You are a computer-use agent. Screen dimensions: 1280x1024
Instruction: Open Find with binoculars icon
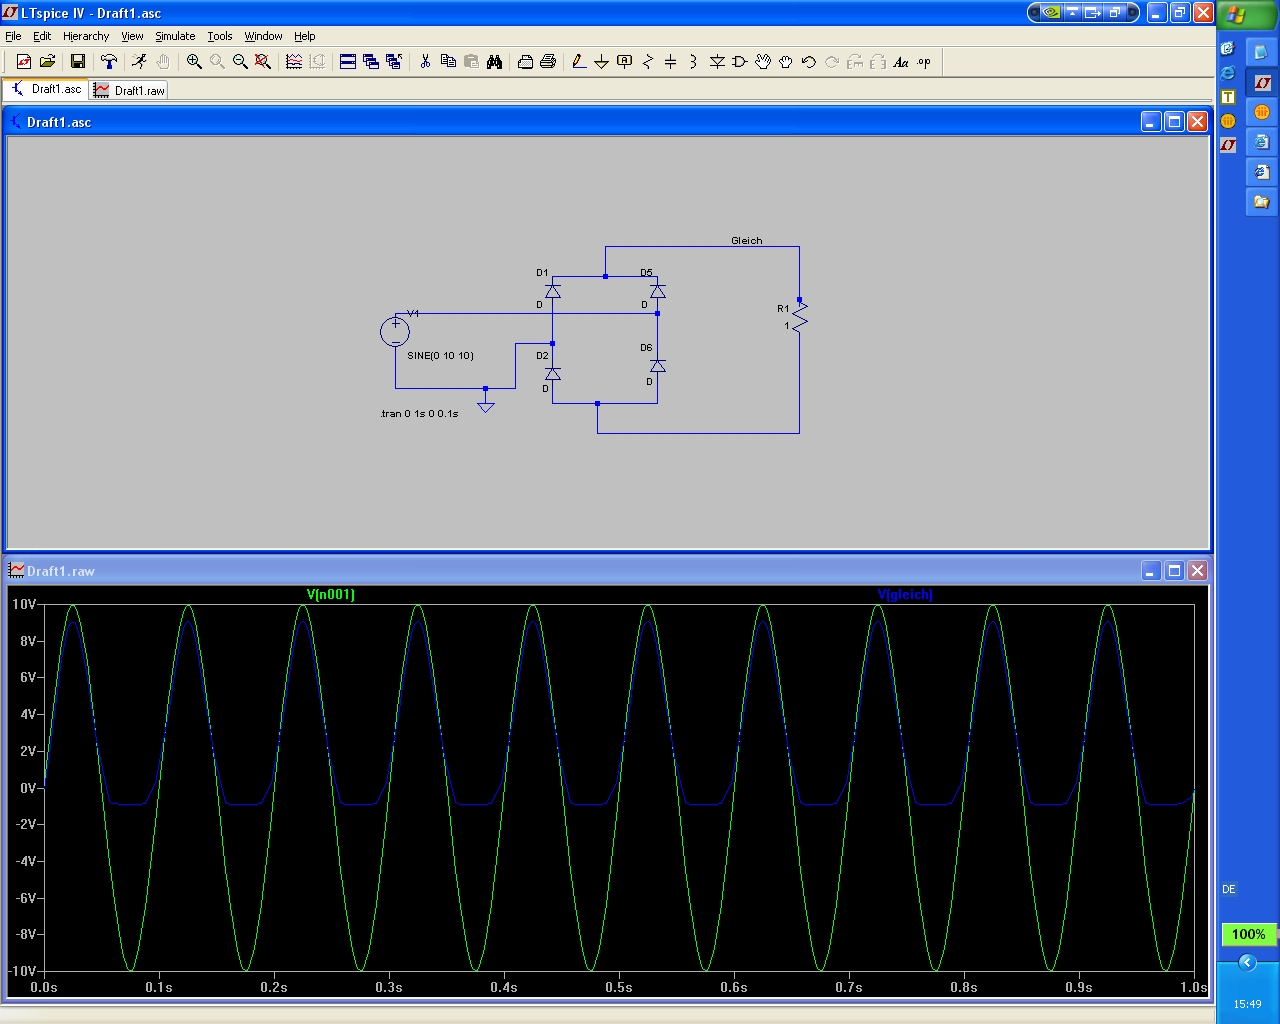(x=494, y=62)
